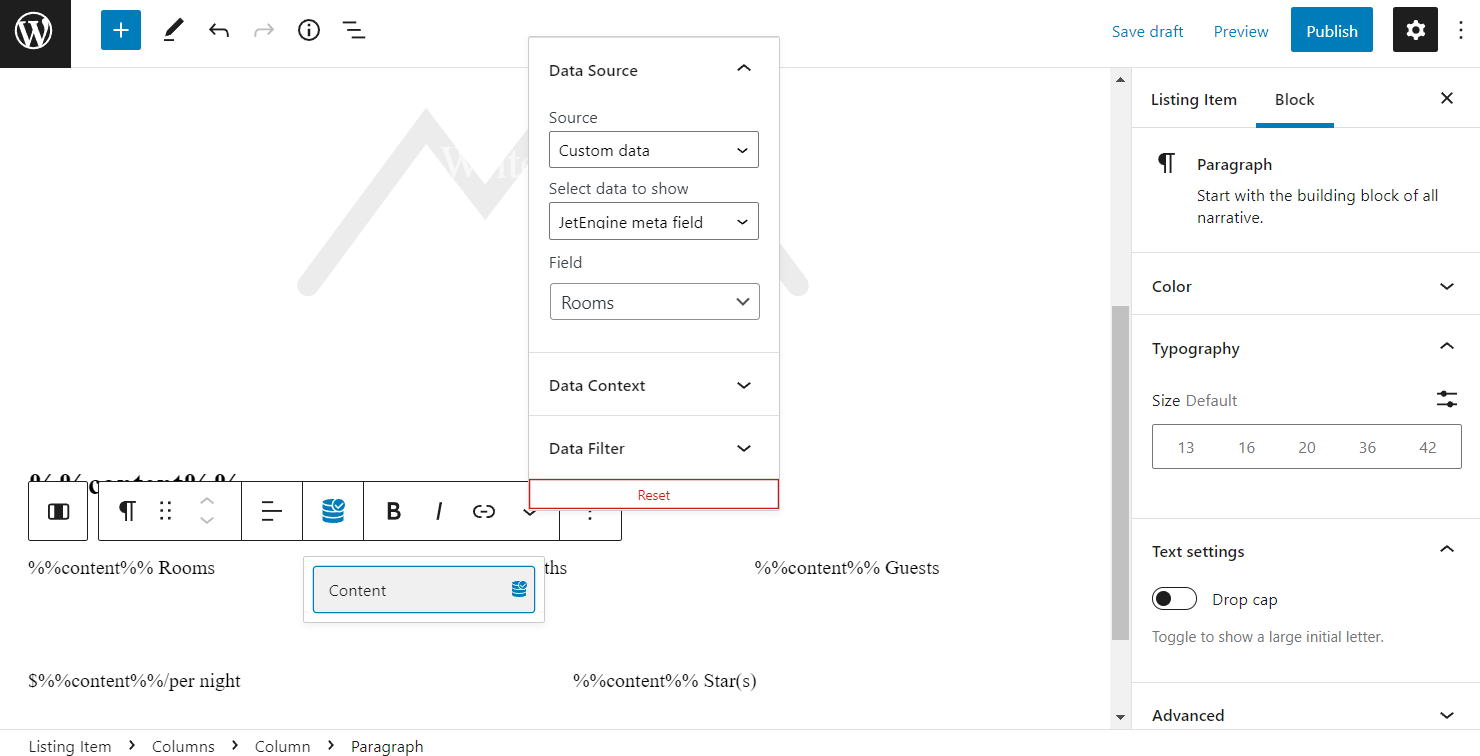Insert a link
This screenshot has width=1480, height=756.
484,511
